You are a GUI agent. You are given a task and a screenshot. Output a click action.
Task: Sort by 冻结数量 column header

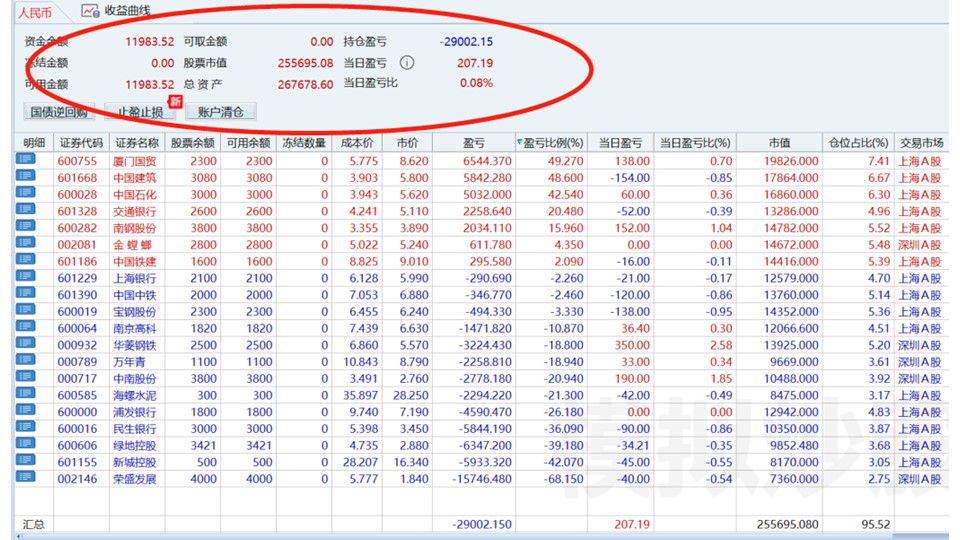coord(304,143)
